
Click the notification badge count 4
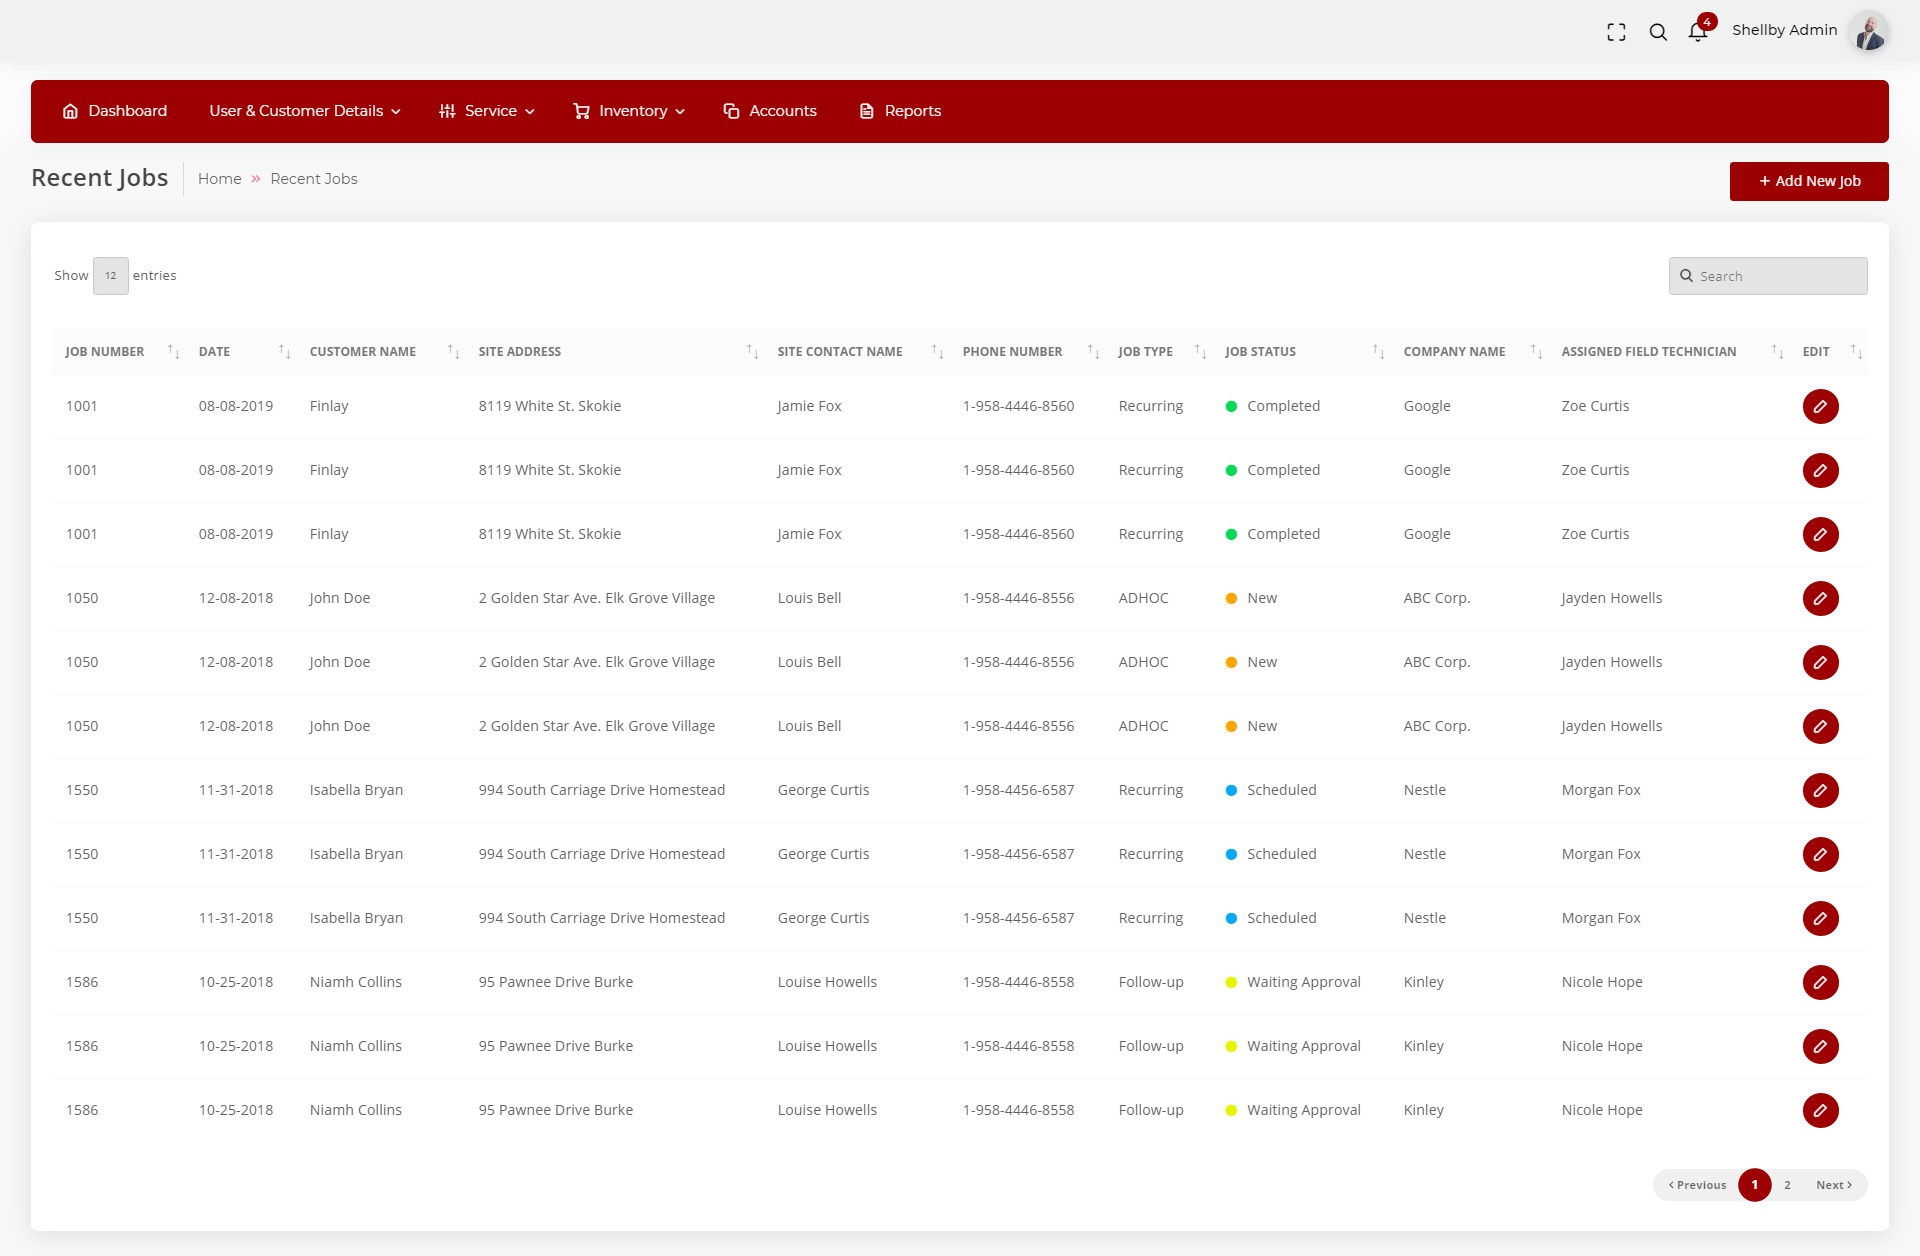coord(1707,22)
